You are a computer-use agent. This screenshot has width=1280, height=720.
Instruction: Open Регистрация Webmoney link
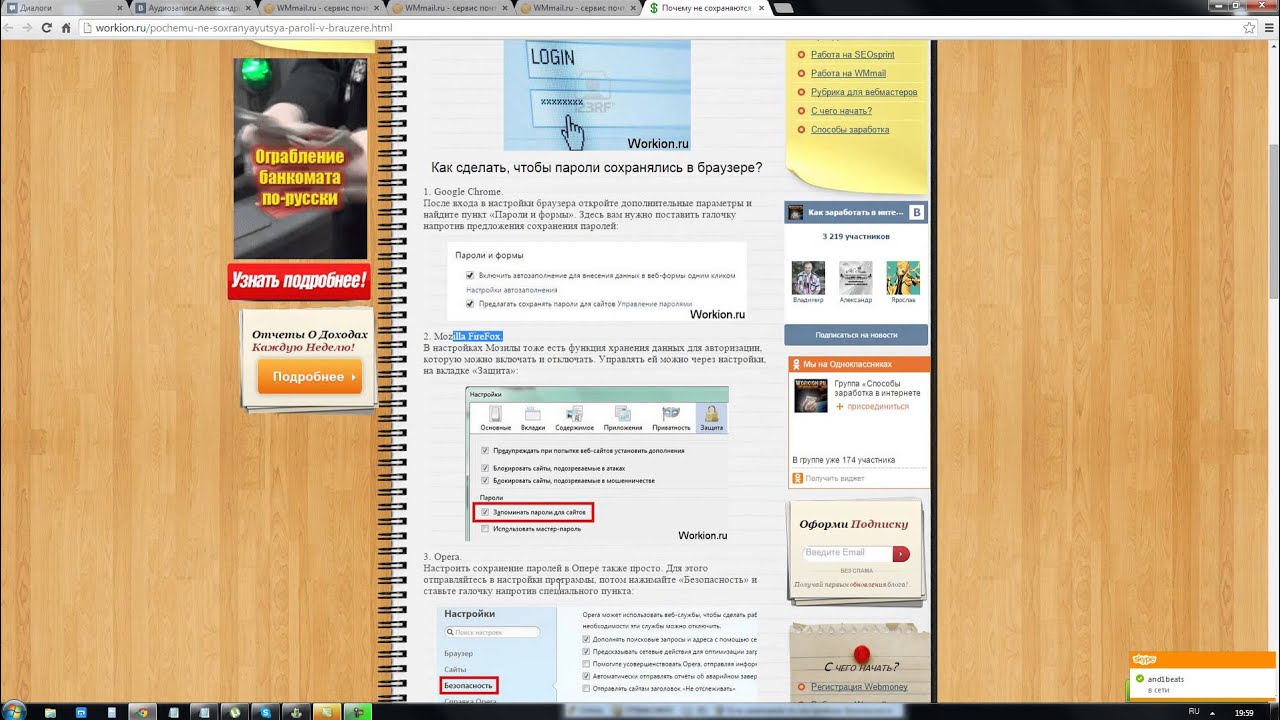click(859, 687)
